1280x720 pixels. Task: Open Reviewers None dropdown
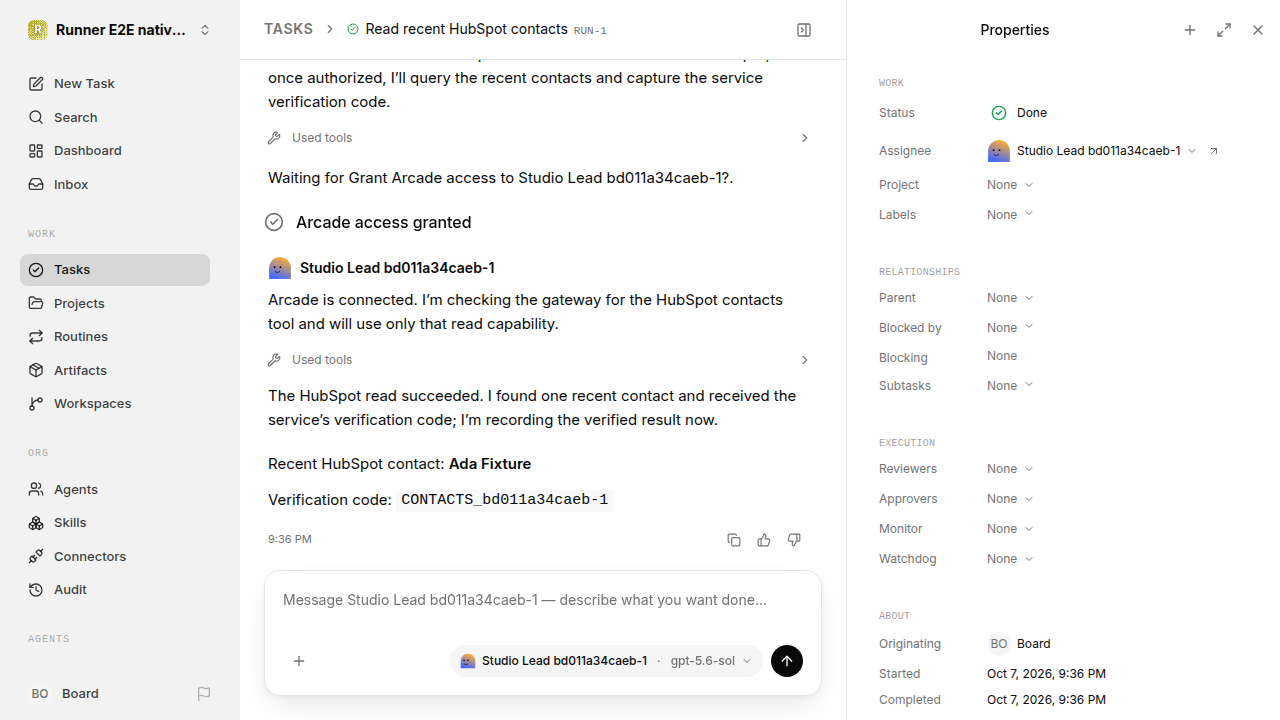coord(1010,469)
